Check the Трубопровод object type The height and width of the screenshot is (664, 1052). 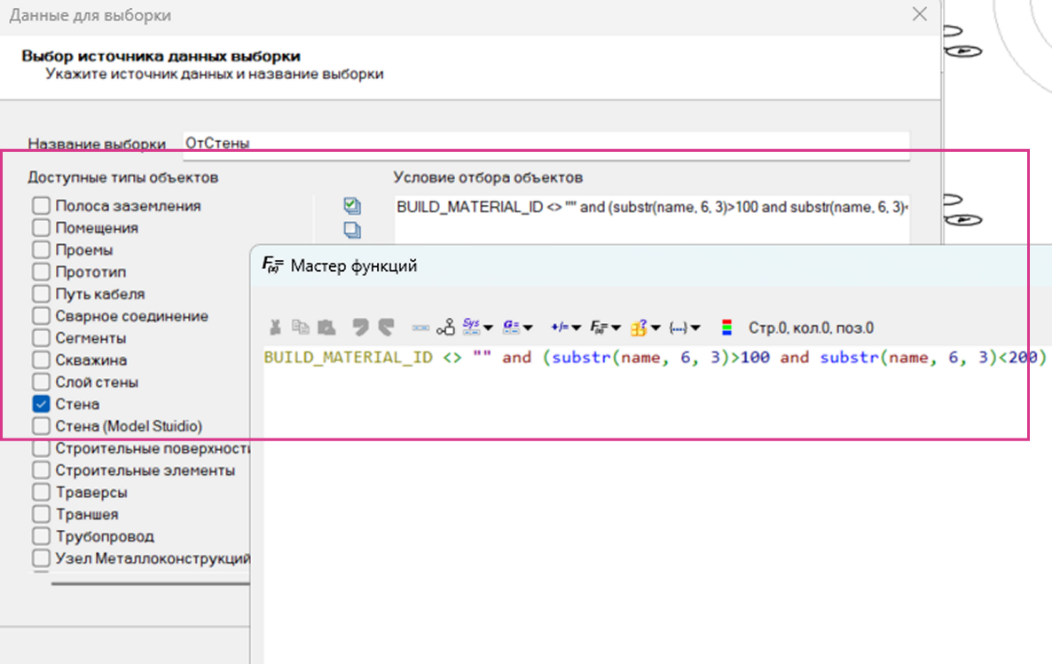(41, 536)
